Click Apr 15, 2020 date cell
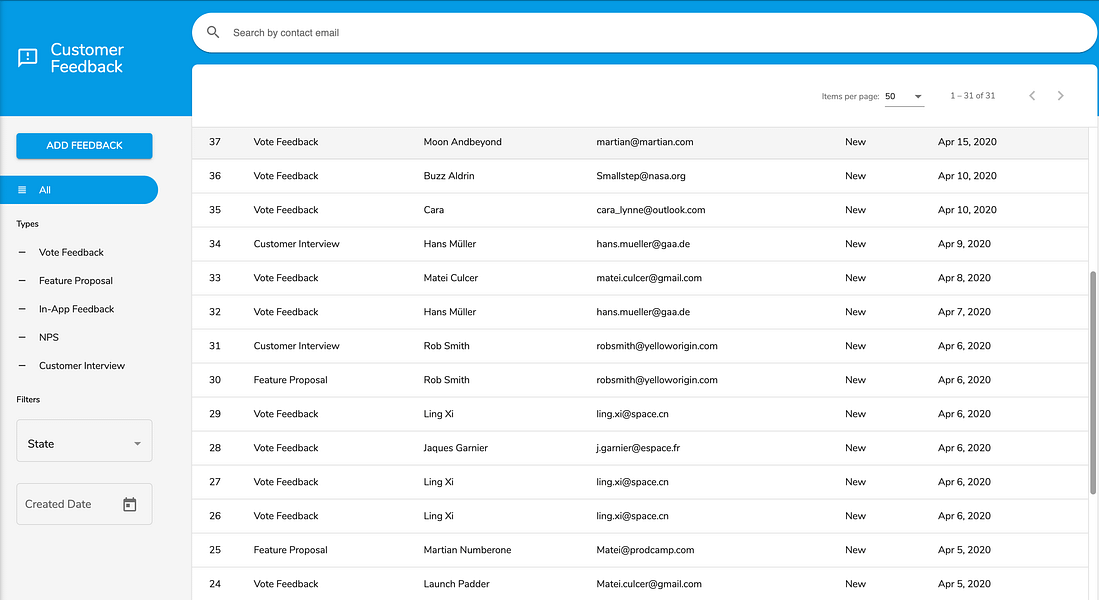 967,142
